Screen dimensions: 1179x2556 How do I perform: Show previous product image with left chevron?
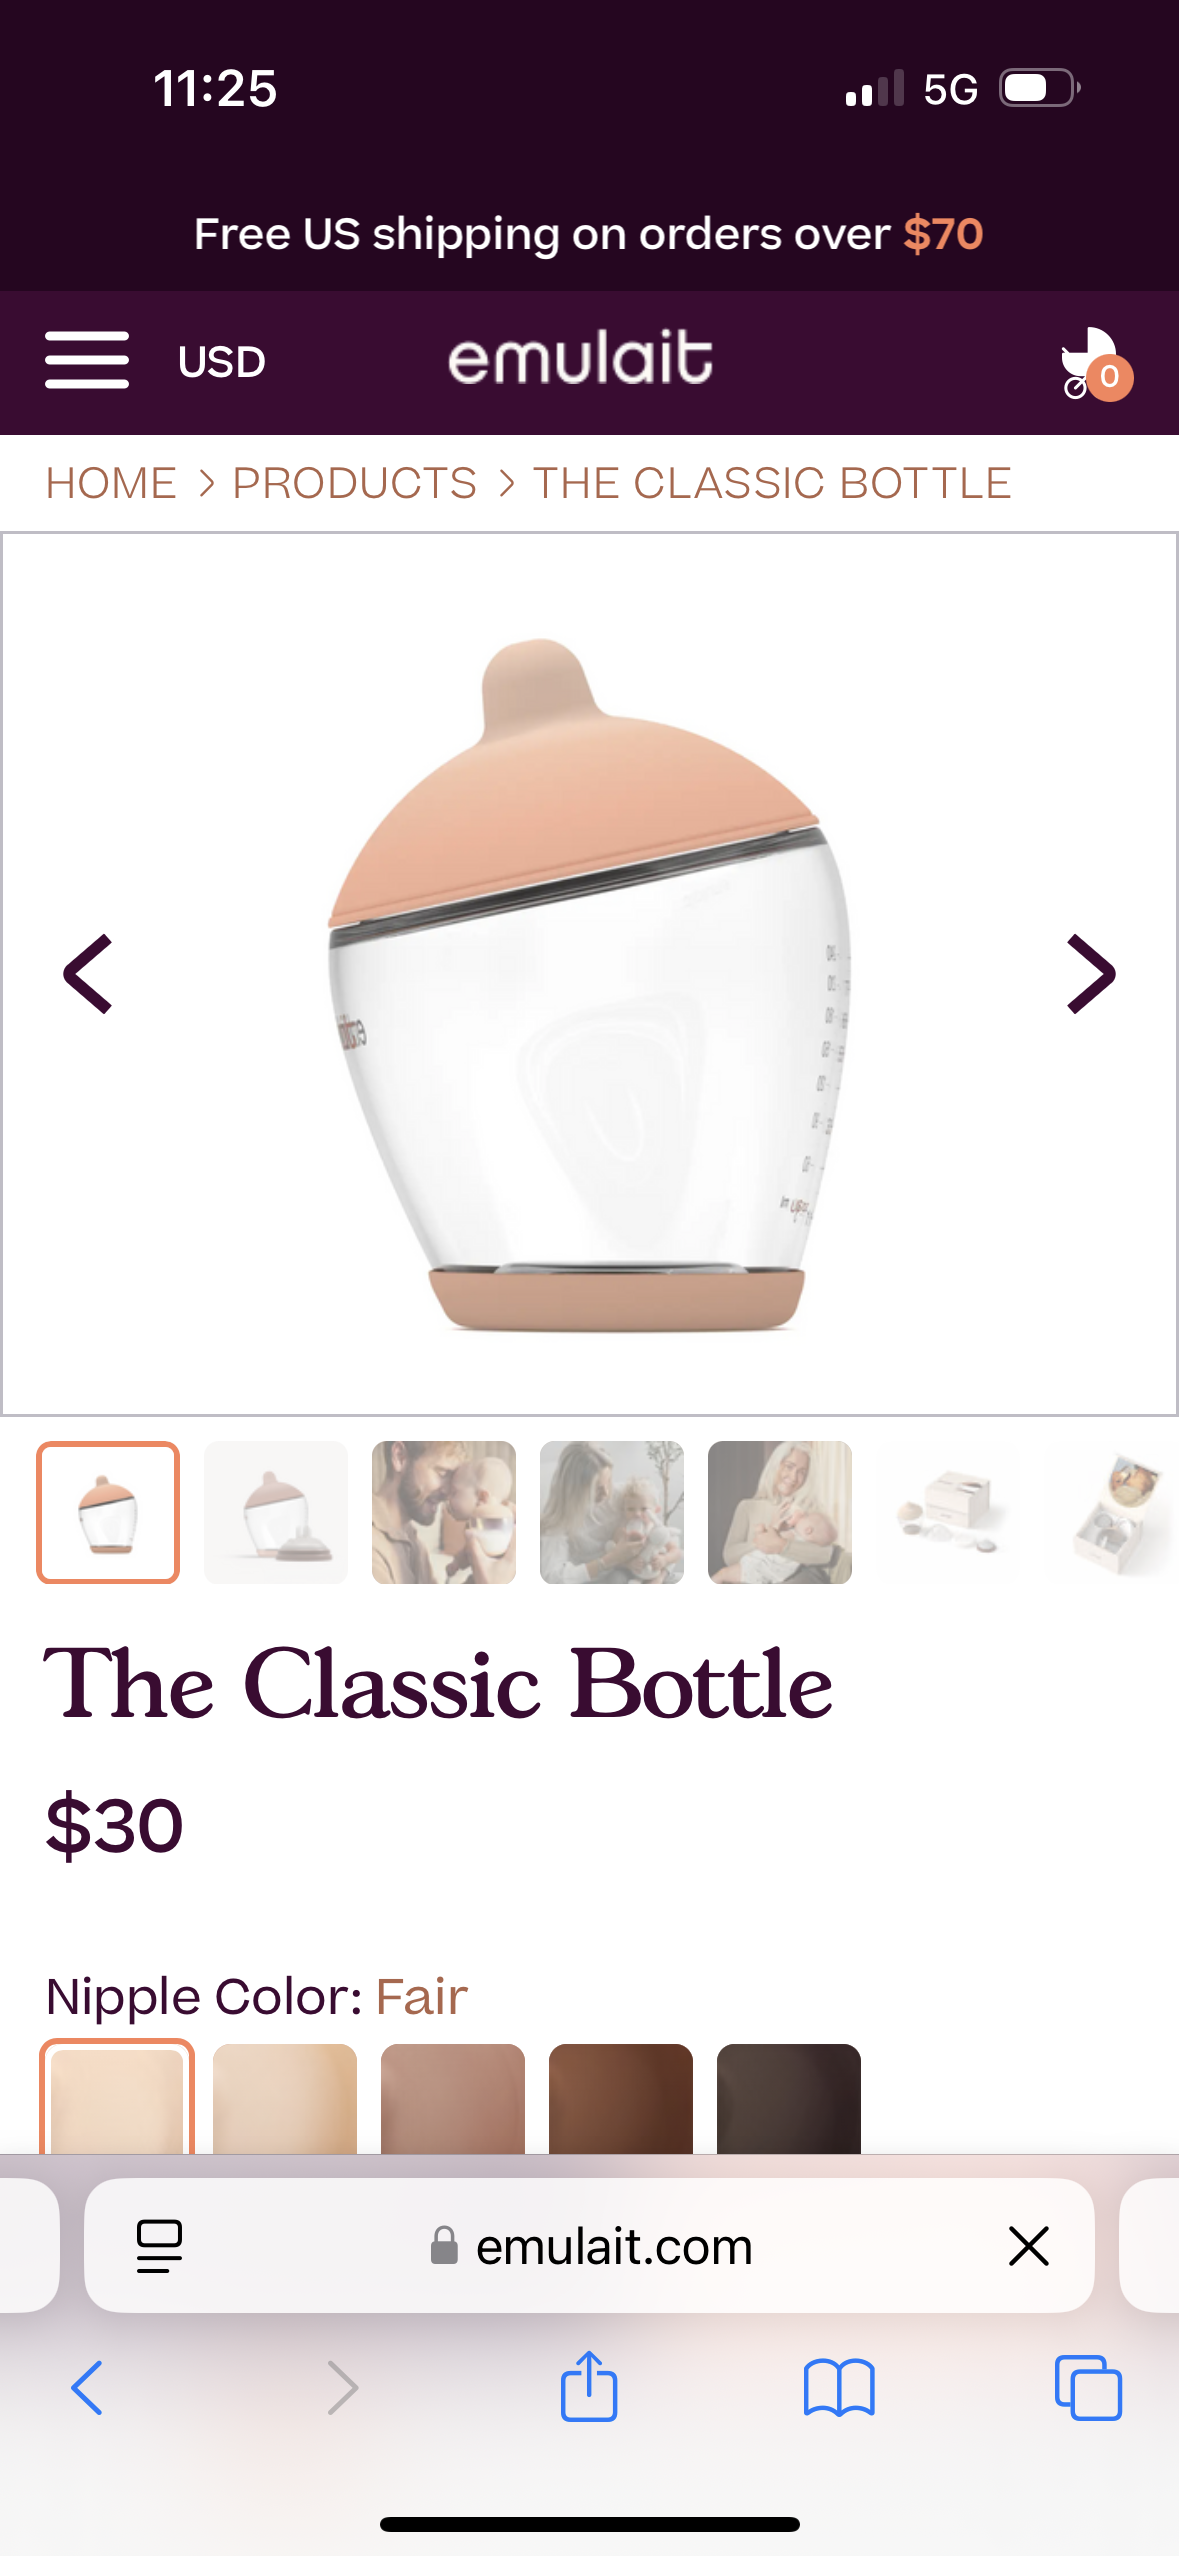click(87, 974)
